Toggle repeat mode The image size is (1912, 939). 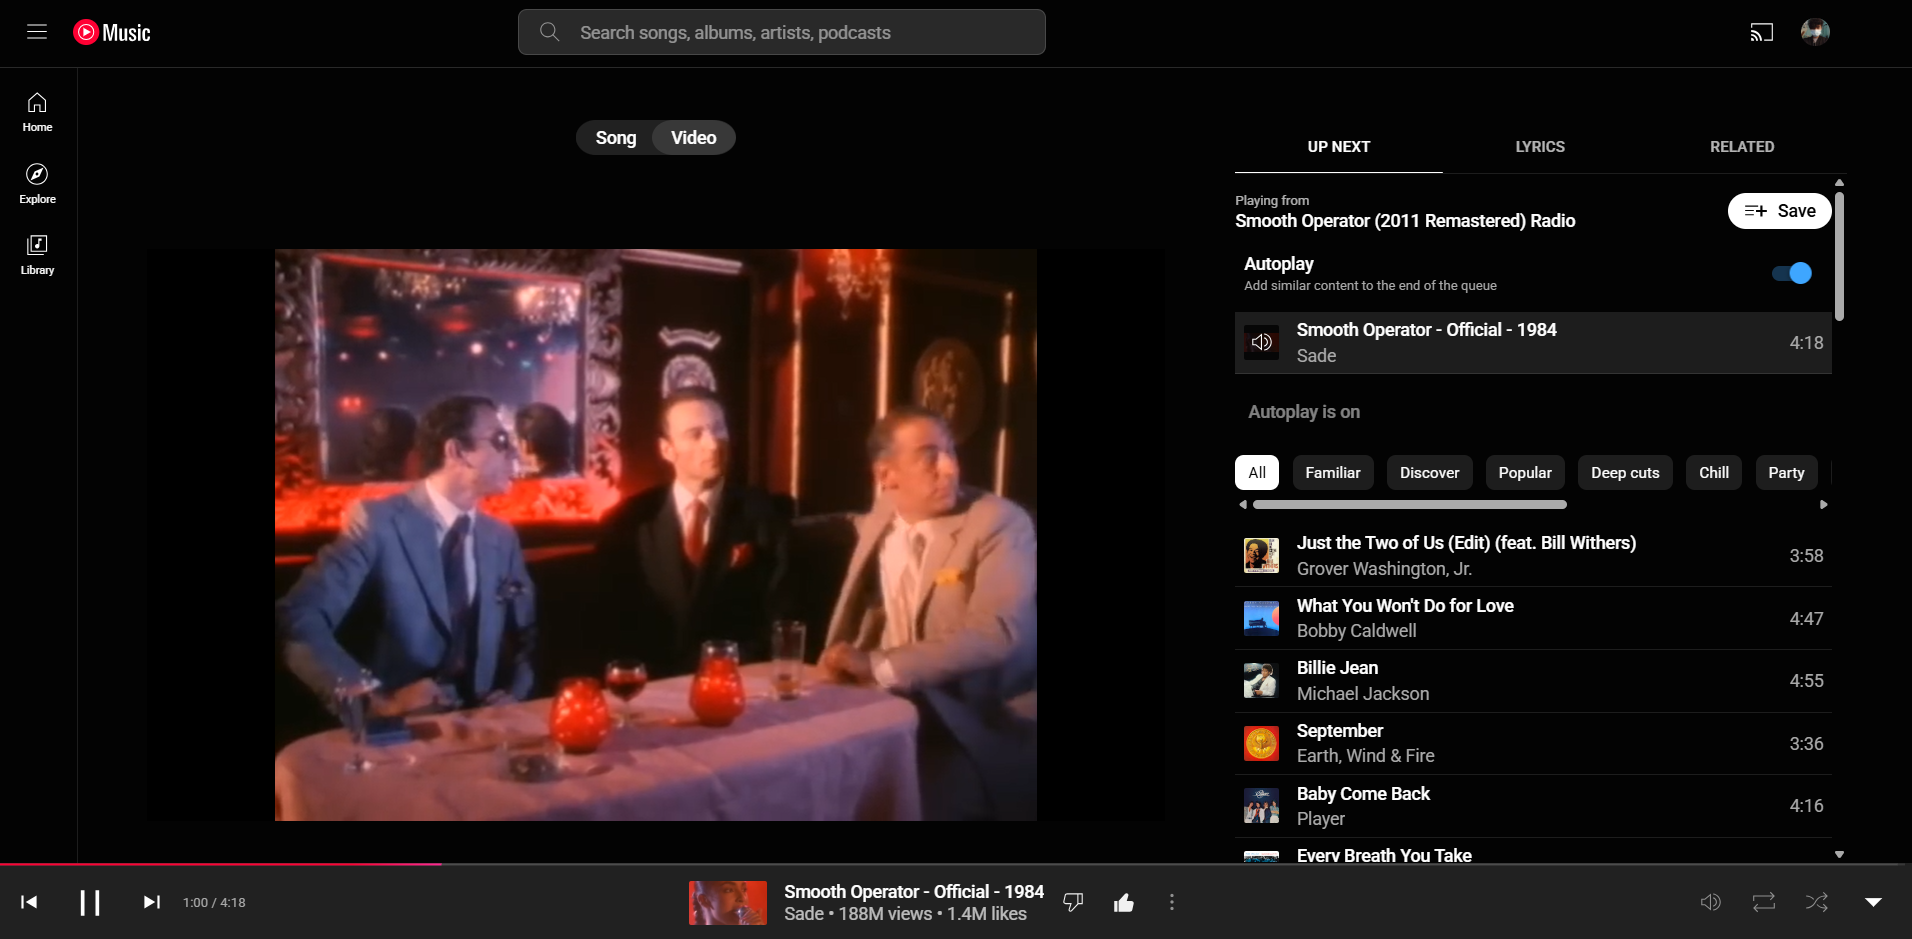point(1764,902)
